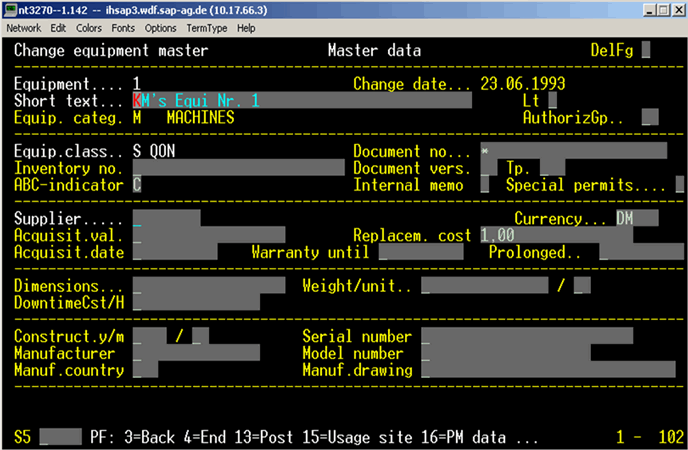The width and height of the screenshot is (688, 450).
Task: Open the Edit menu
Action: [x=58, y=28]
